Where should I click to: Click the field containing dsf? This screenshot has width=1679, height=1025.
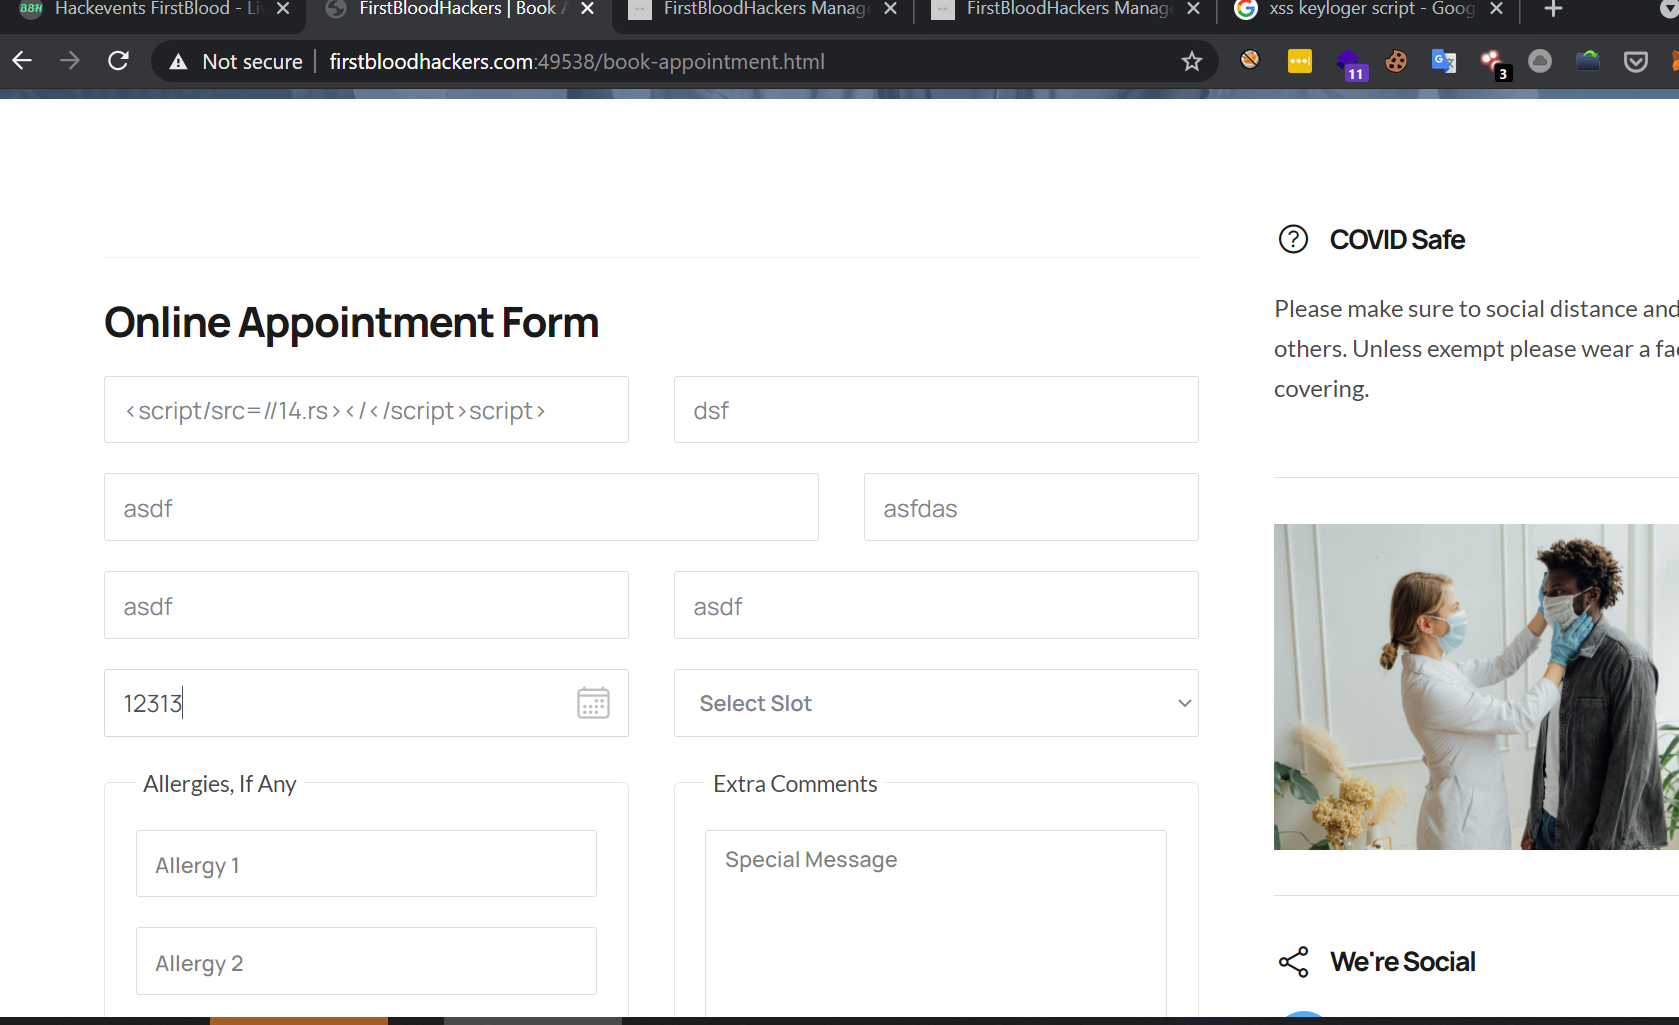click(936, 410)
